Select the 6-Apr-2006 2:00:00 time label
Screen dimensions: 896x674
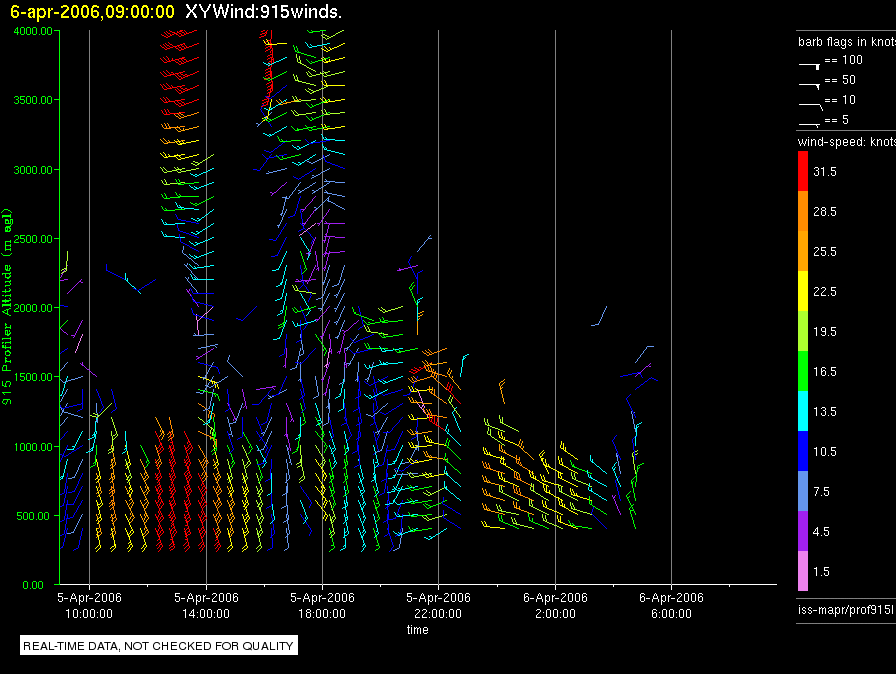pyautogui.click(x=554, y=605)
